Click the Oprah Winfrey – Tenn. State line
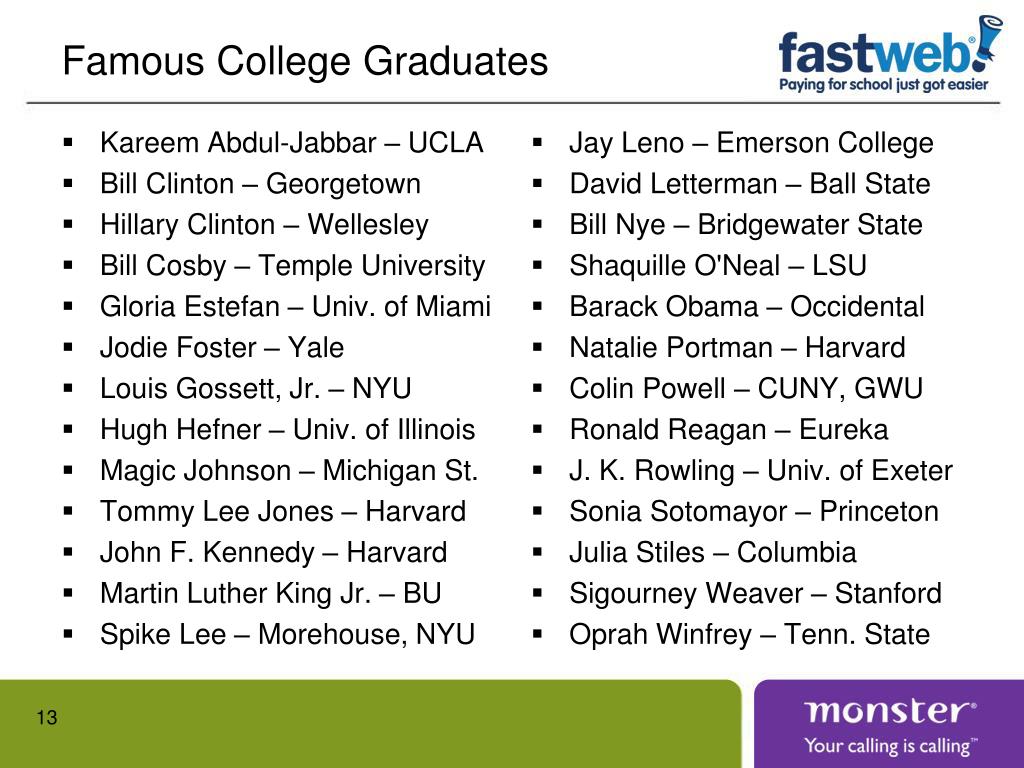The height and width of the screenshot is (768, 1024). click(749, 635)
